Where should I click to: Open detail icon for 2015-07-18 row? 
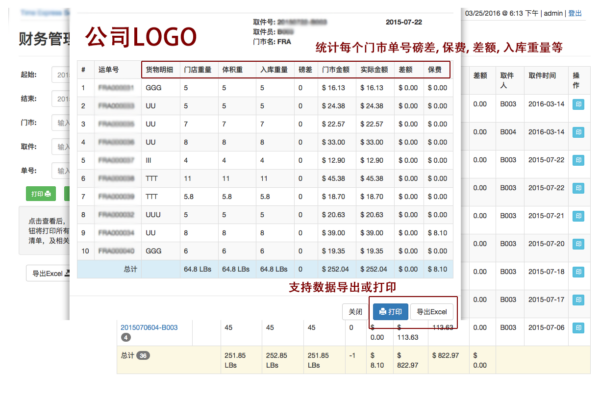pos(578,272)
